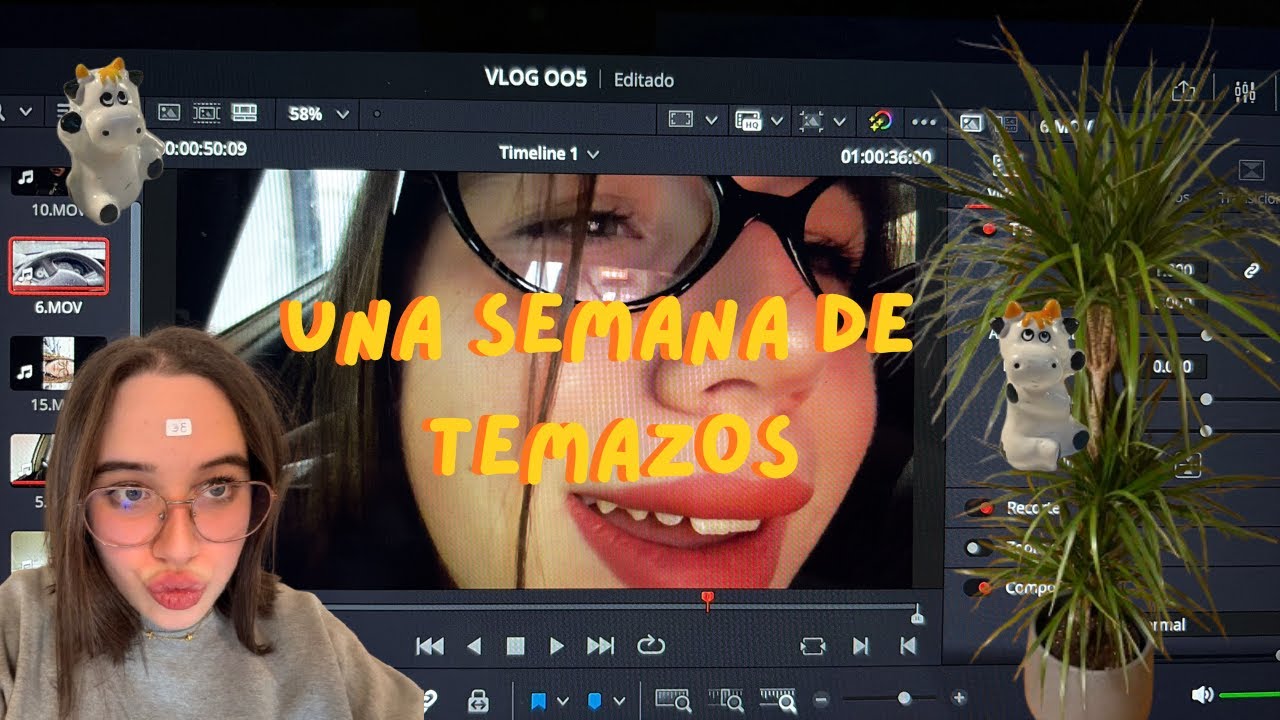Select the full extent zoom icon

[672, 700]
